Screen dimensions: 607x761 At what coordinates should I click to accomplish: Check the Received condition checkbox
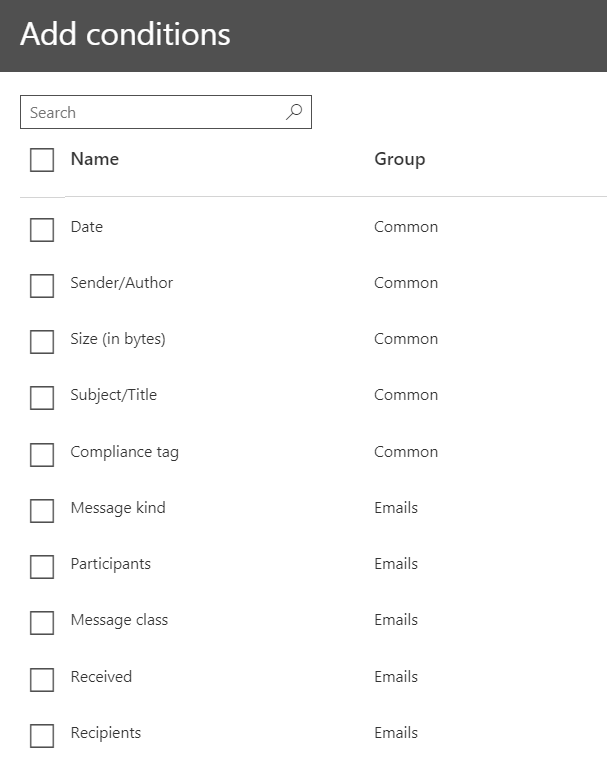click(42, 679)
